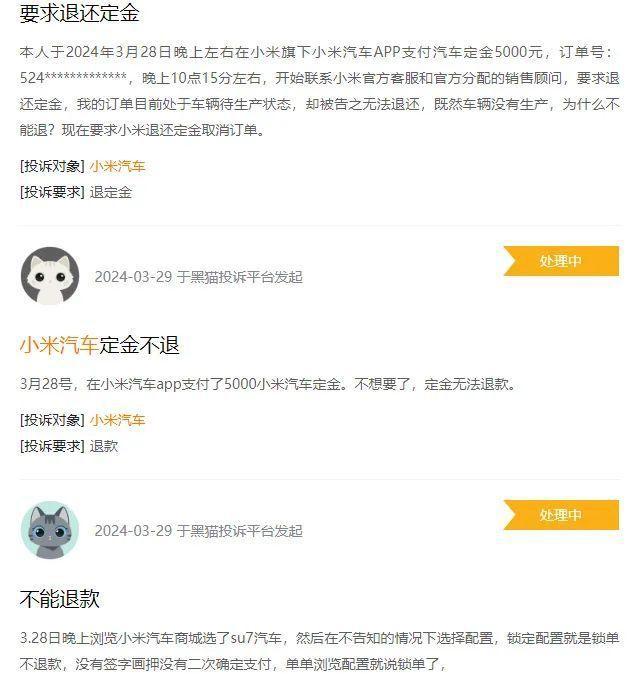This screenshot has height=674, width=631.
Task: Open complaint titled 不能退款
Action: [x=59, y=599]
